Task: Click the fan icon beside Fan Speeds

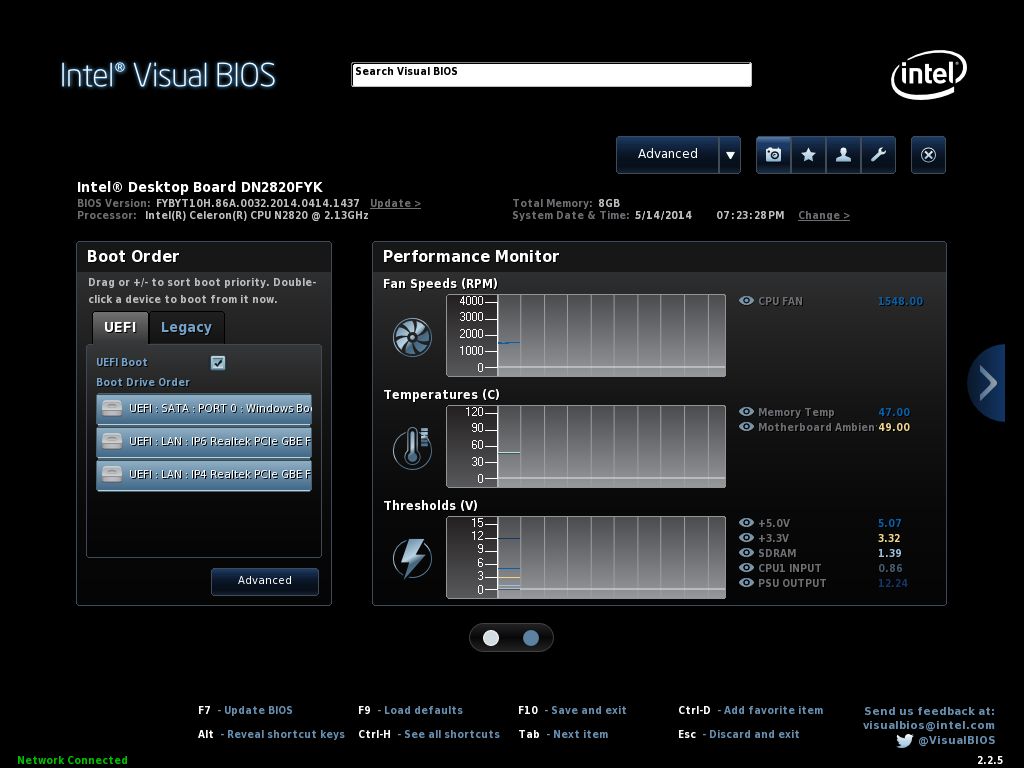Action: pyautogui.click(x=412, y=337)
